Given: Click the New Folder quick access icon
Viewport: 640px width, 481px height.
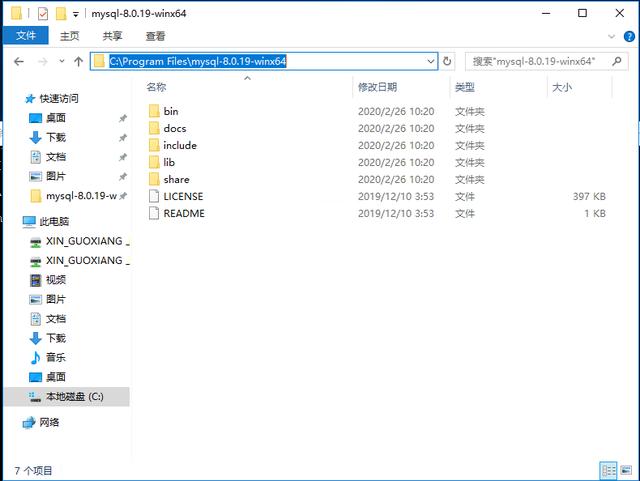Looking at the screenshot, I should 60,13.
